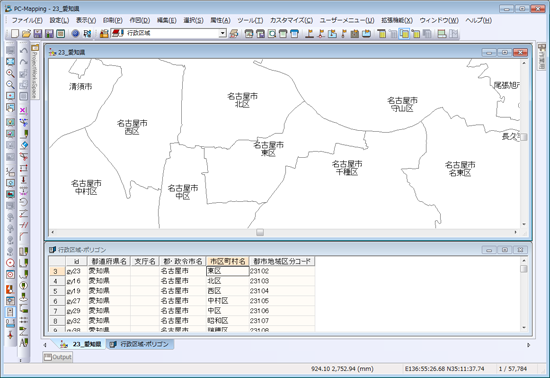Viewport: 550px width, 378px height.
Task: Click the 都市地域区分コード column header
Action: [282, 261]
